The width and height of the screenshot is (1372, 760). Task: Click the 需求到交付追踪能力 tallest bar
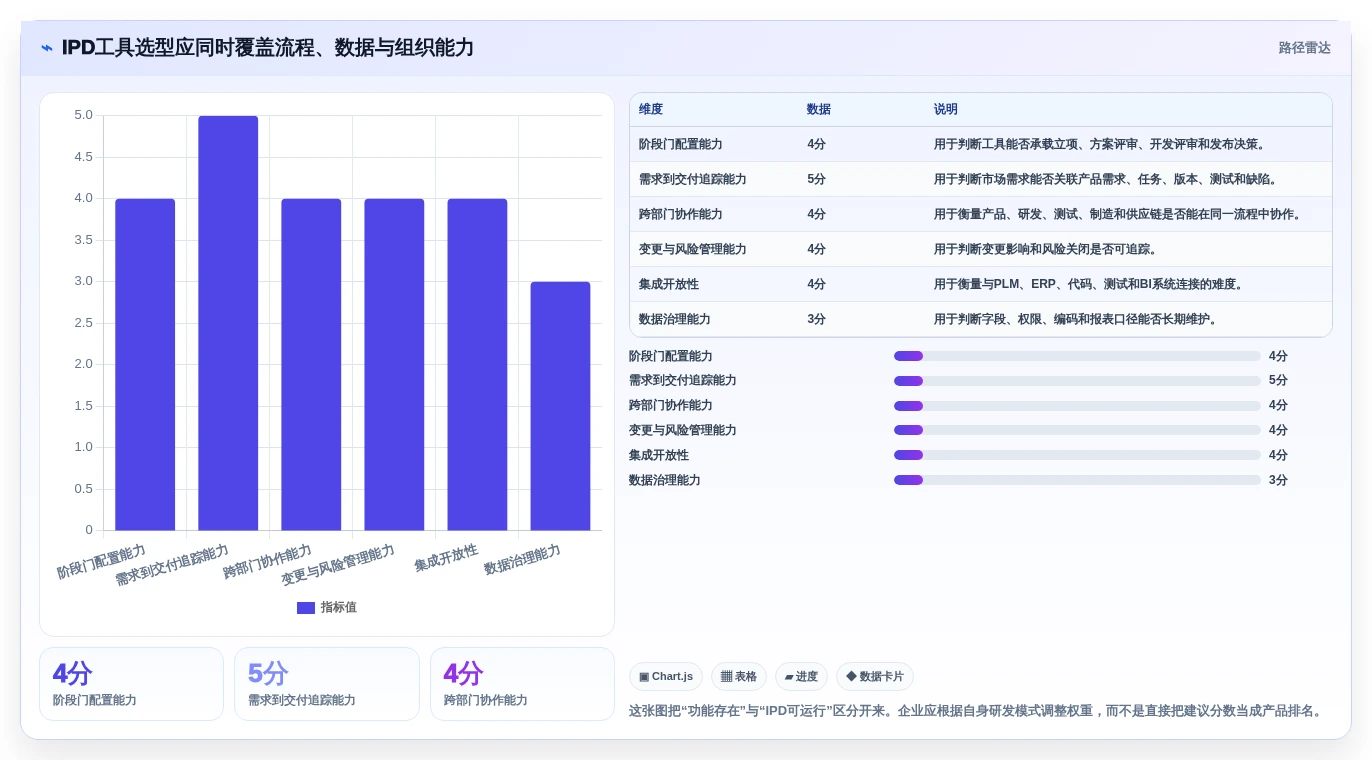coord(228,323)
